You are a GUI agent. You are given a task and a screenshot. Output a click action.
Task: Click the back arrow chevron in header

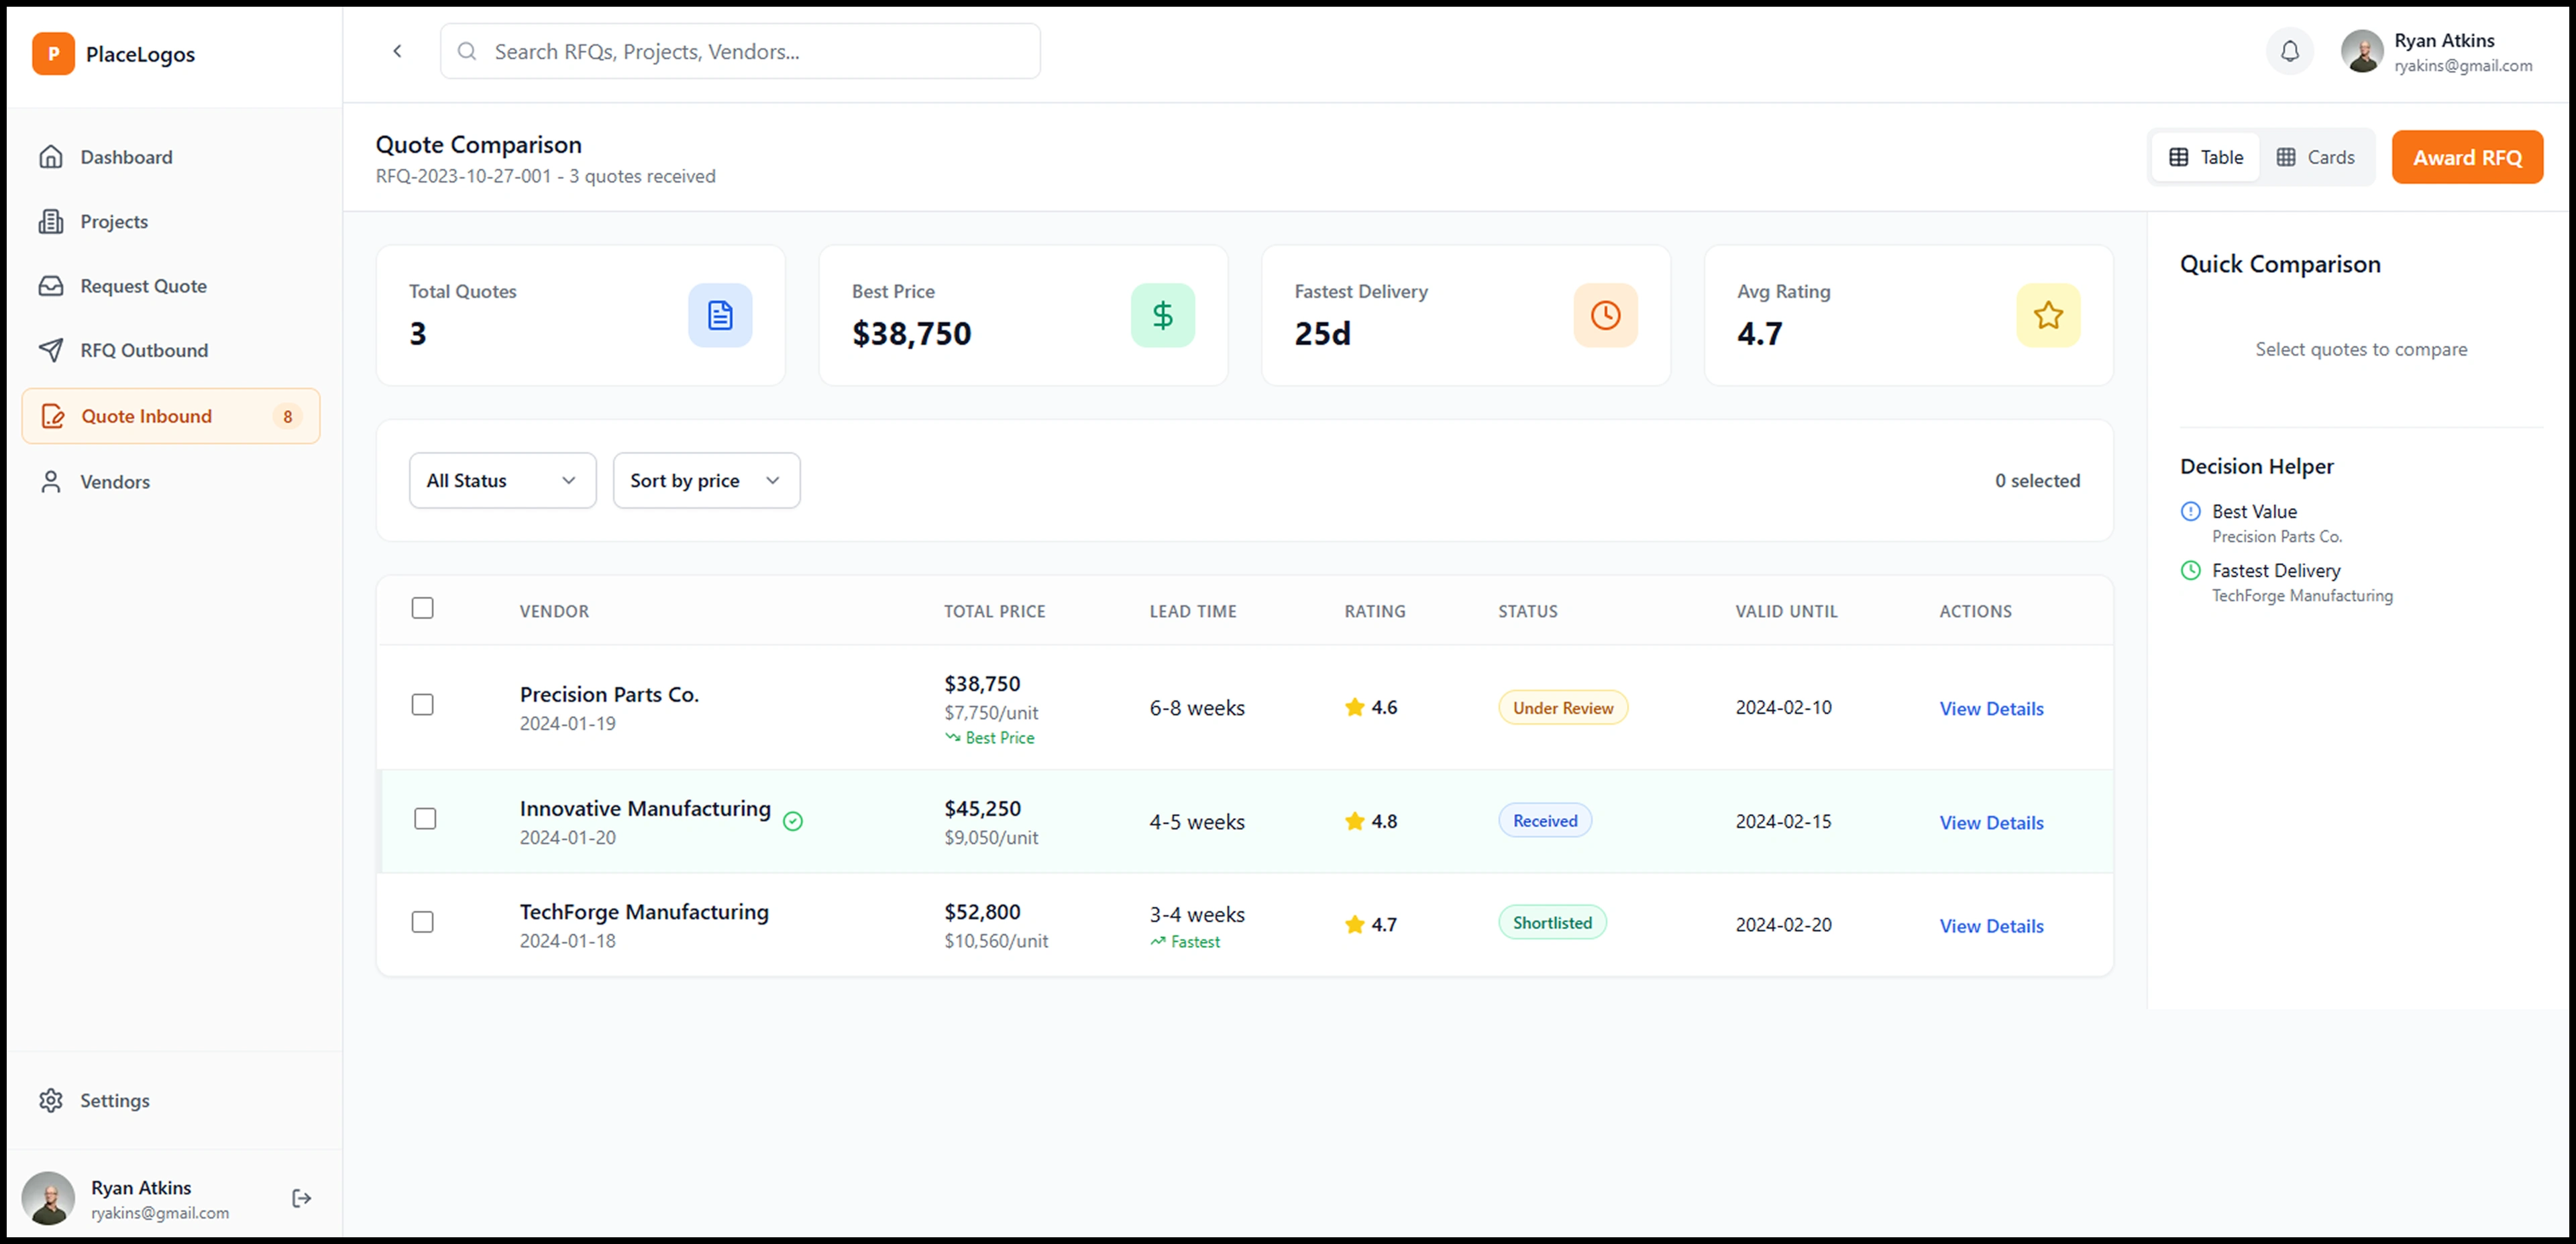(x=397, y=51)
